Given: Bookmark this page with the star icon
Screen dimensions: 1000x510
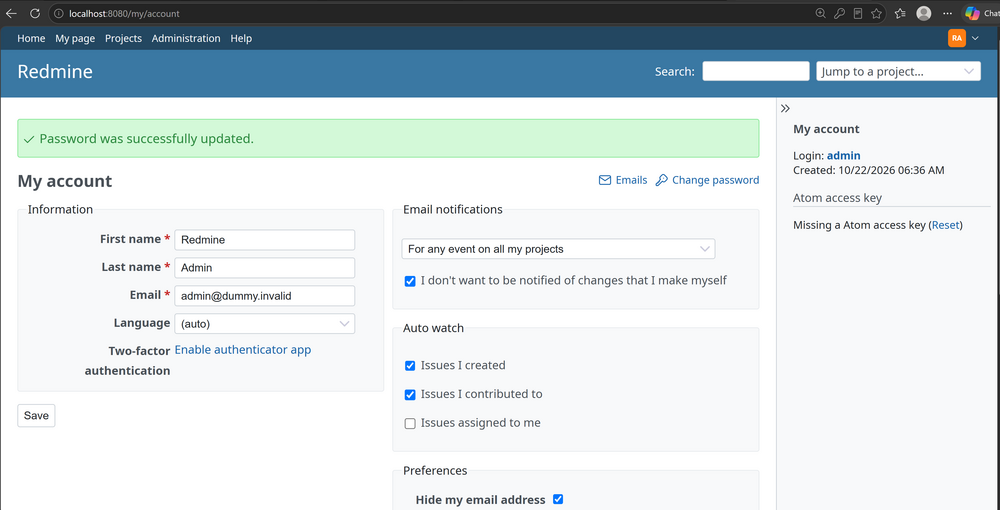Looking at the screenshot, I should point(877,13).
